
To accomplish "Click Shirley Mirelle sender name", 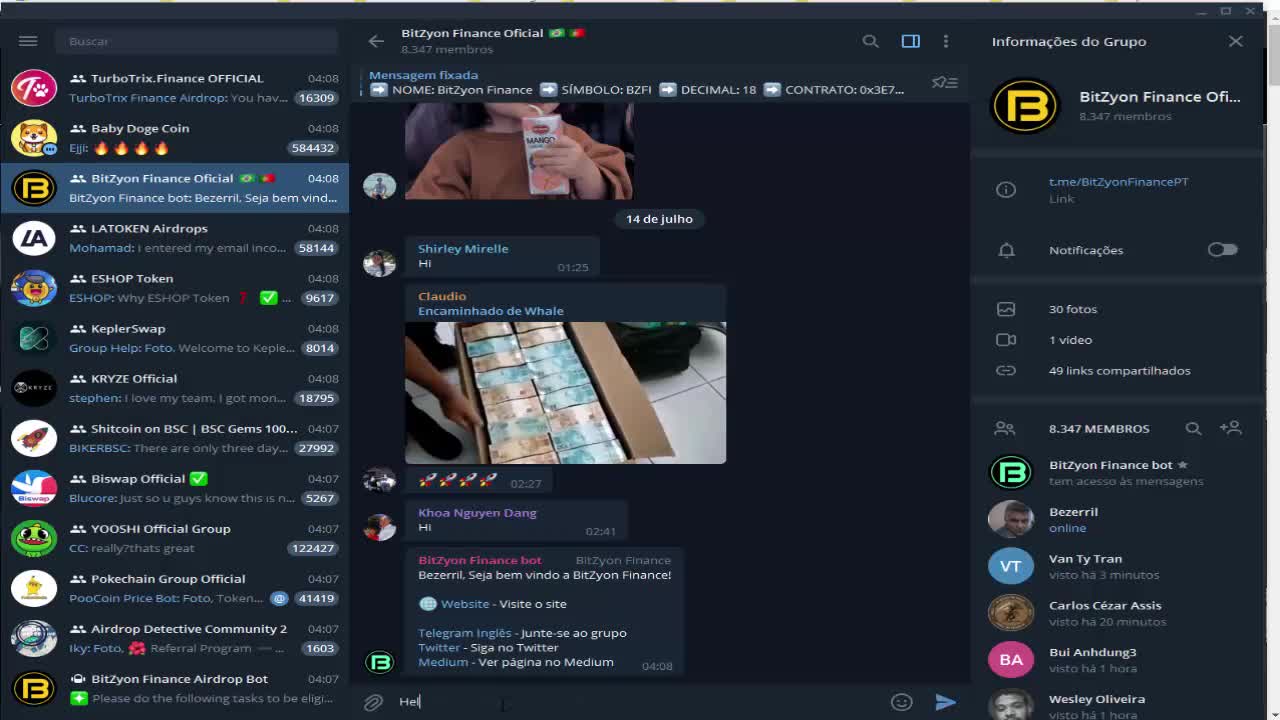I will click(x=463, y=249).
